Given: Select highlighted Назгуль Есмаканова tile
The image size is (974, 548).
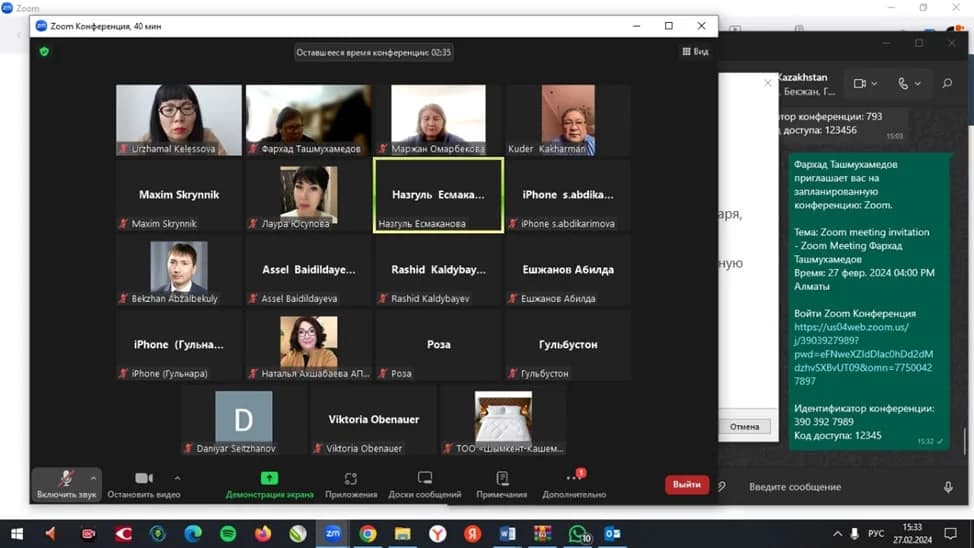Looking at the screenshot, I should (439, 195).
